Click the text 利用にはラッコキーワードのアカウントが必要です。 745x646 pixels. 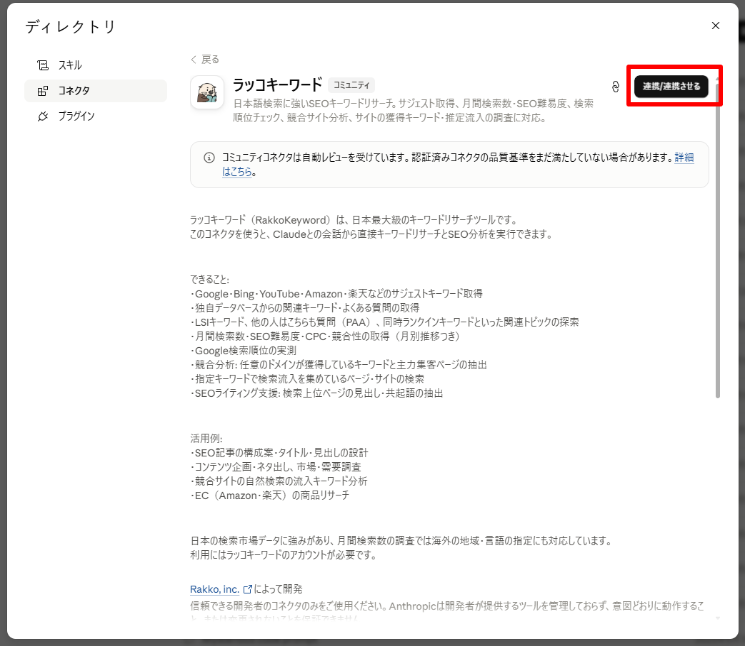(x=284, y=555)
